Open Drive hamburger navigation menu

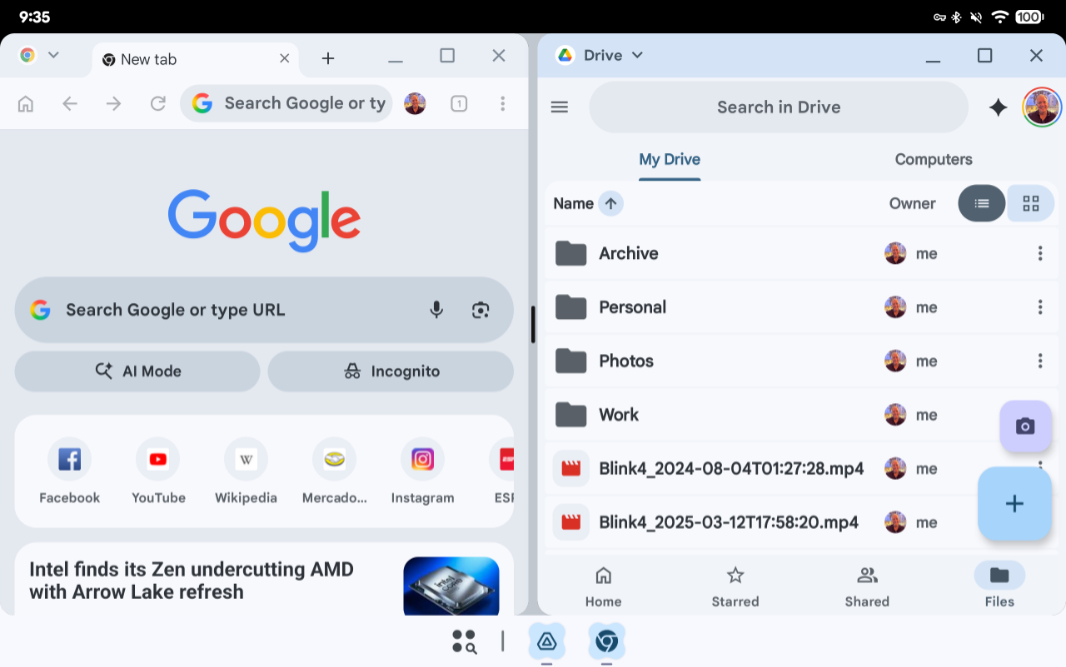(x=560, y=107)
